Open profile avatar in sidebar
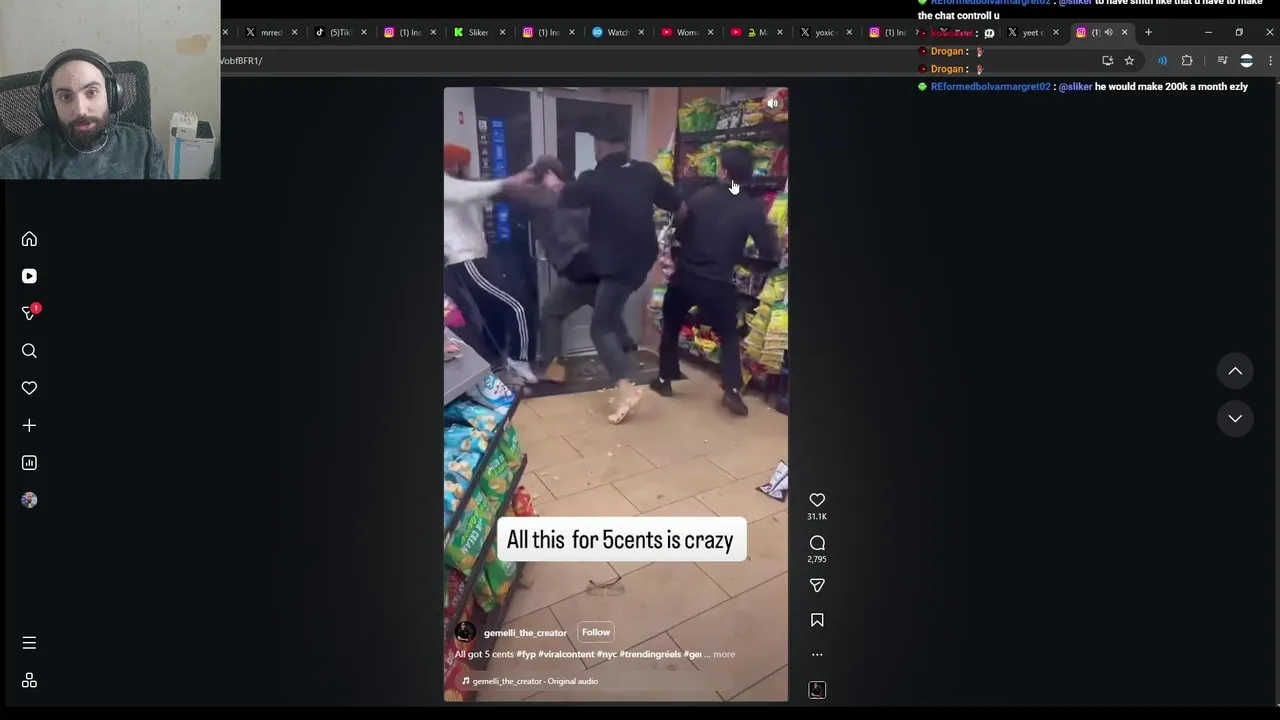This screenshot has width=1280, height=720. [x=29, y=500]
